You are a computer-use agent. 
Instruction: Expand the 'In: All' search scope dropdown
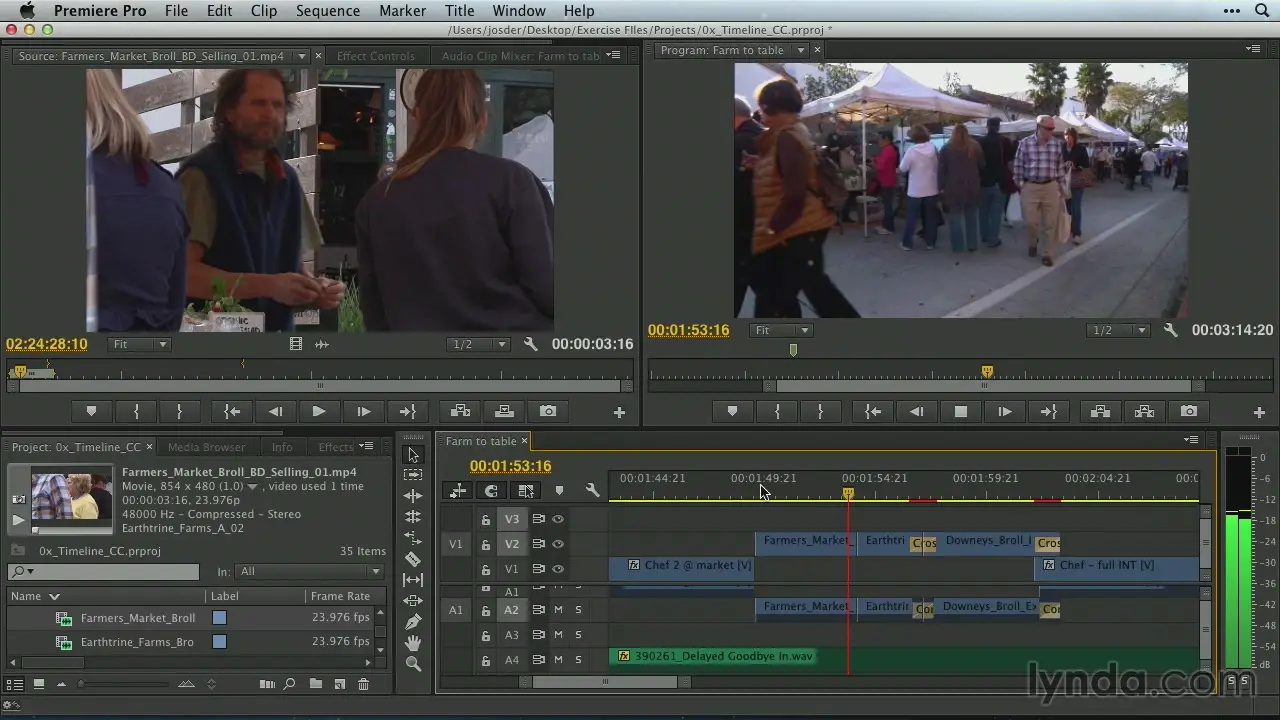[309, 571]
